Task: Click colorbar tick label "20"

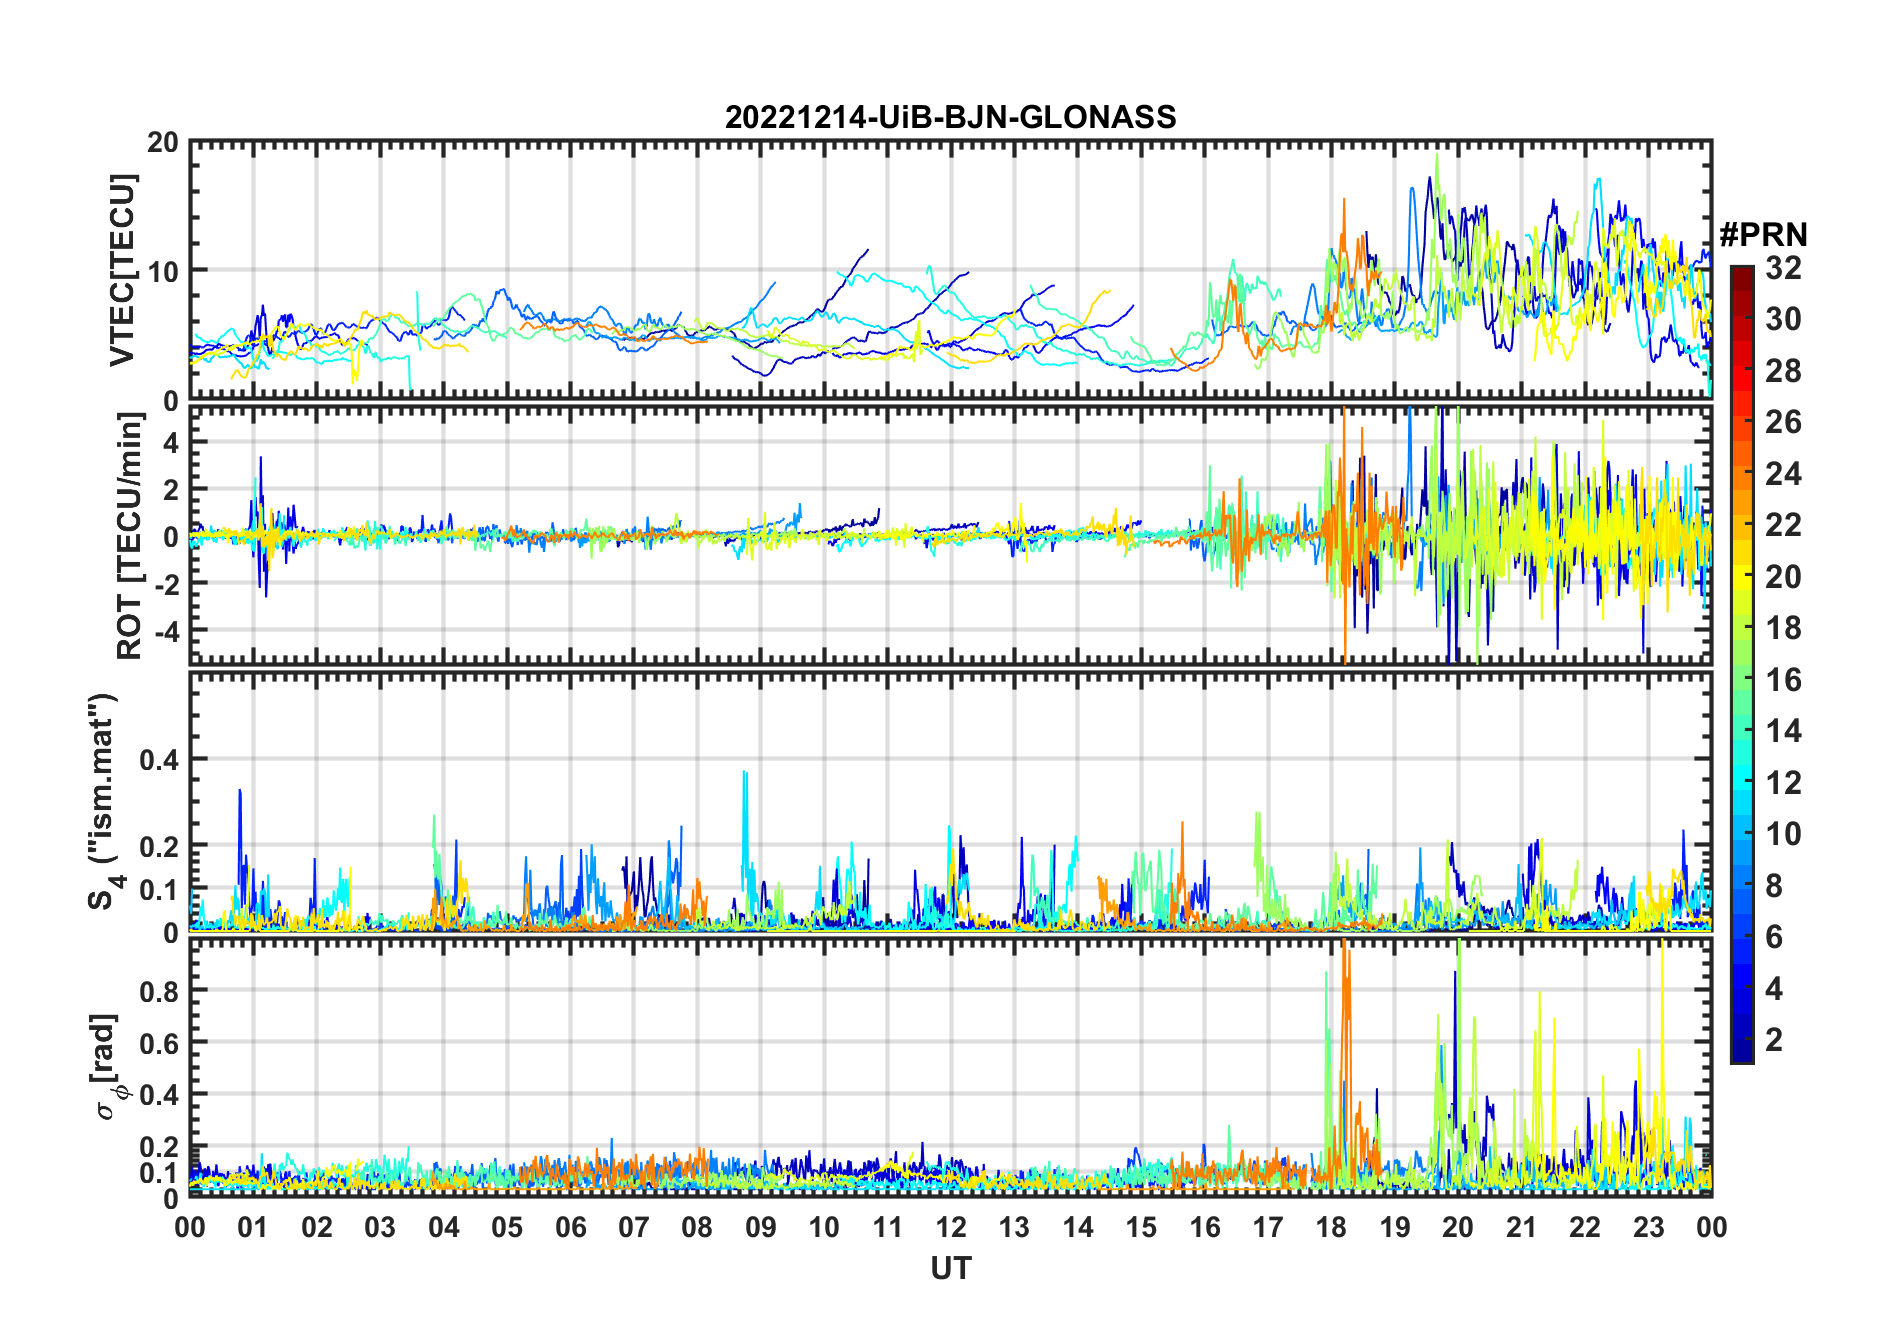Action: point(1783,577)
